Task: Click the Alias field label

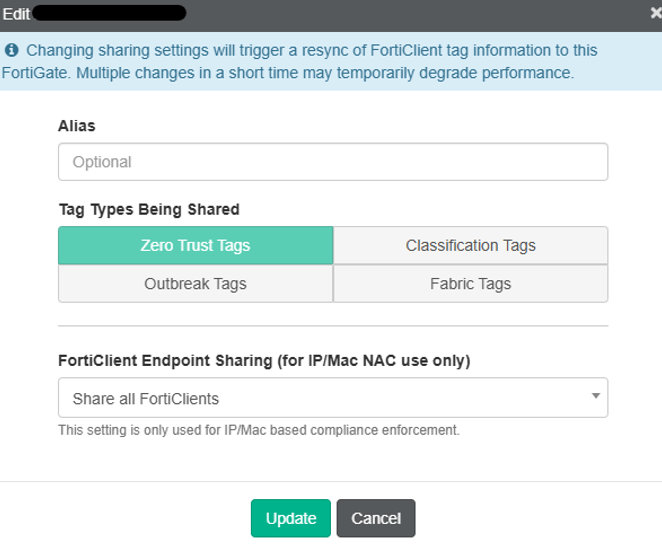Action: tap(77, 126)
